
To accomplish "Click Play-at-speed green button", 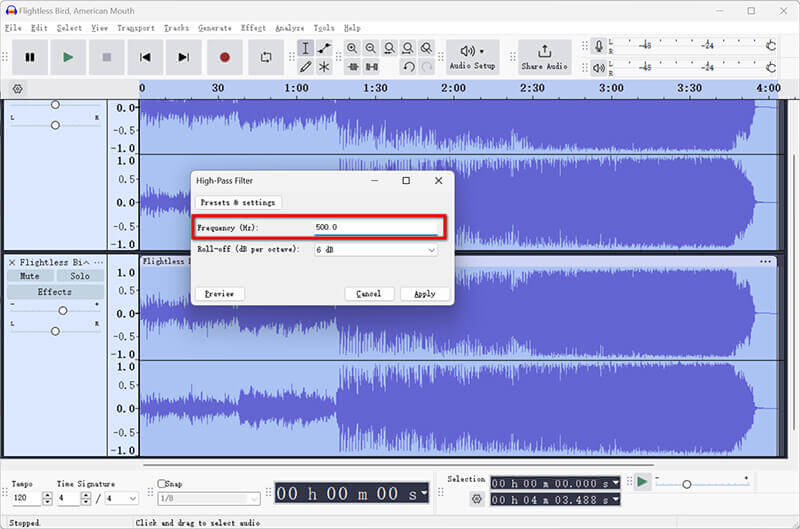I will (x=642, y=482).
